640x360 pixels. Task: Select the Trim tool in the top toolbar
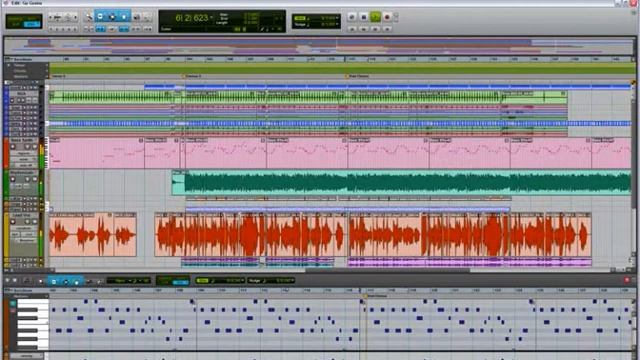(x=100, y=17)
